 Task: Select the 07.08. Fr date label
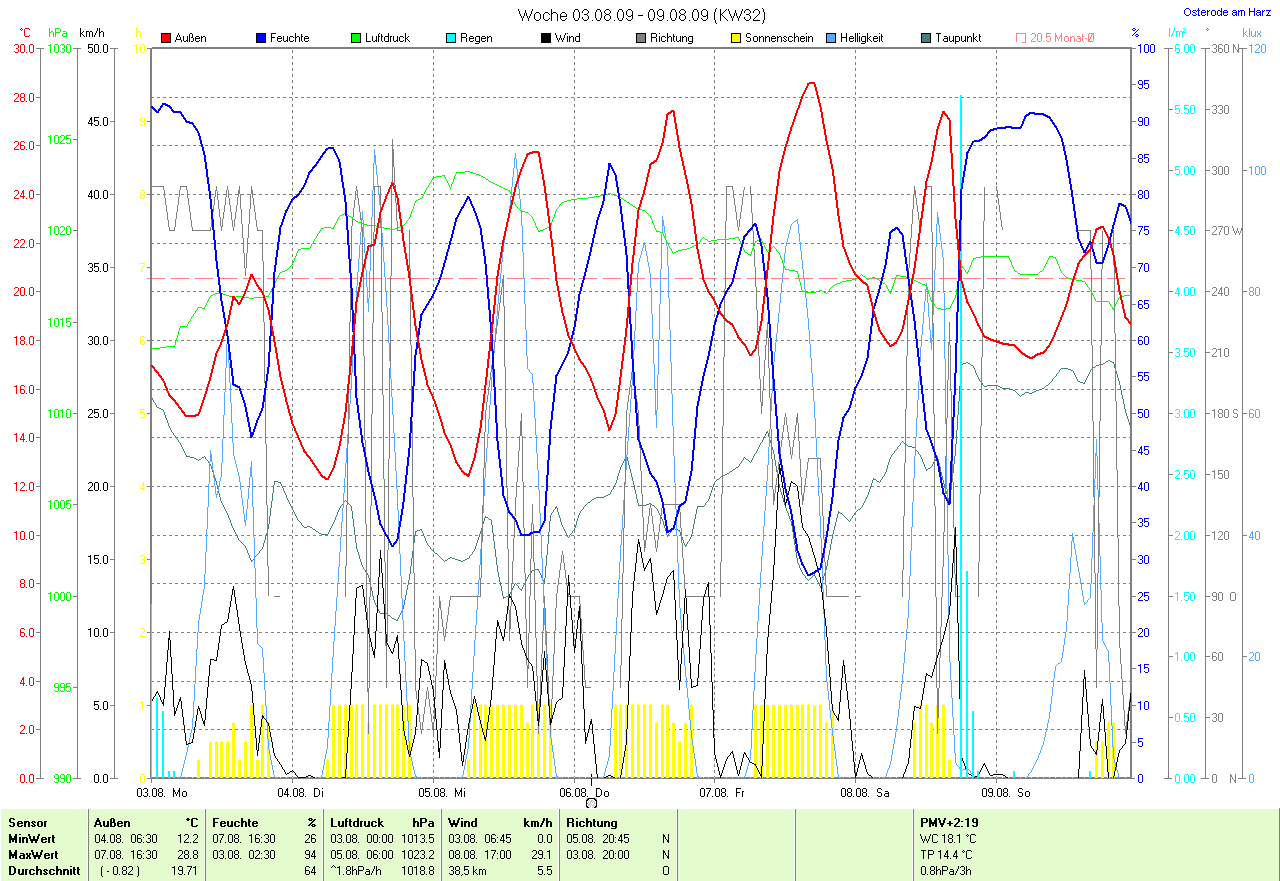(722, 792)
